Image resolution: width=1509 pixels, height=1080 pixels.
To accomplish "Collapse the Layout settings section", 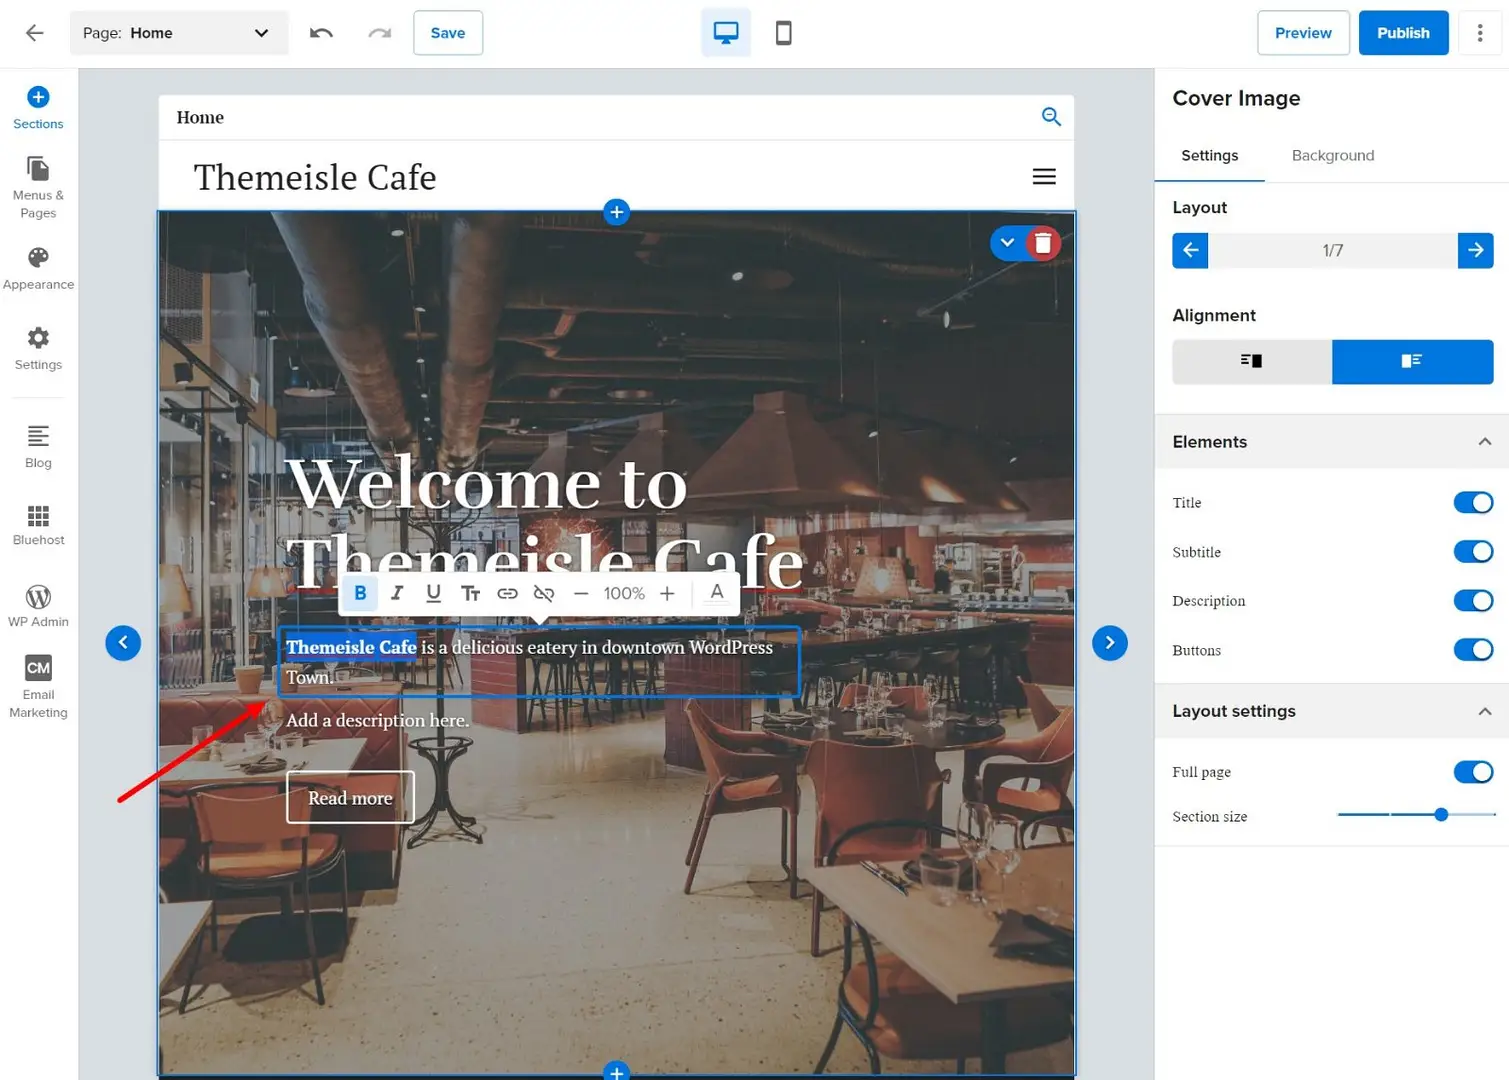I will click(x=1484, y=711).
